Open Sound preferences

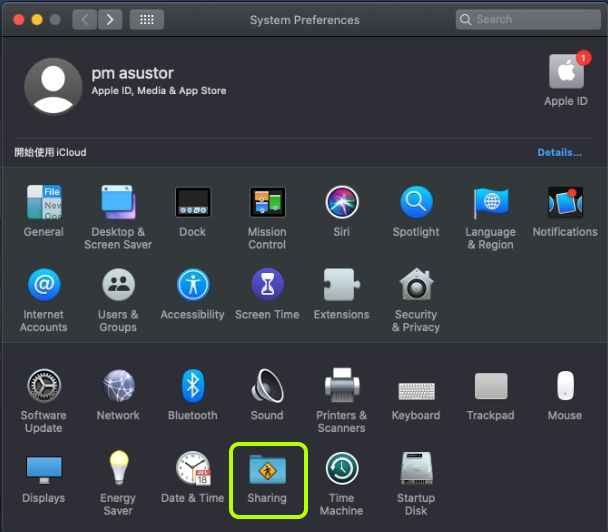pos(267,385)
